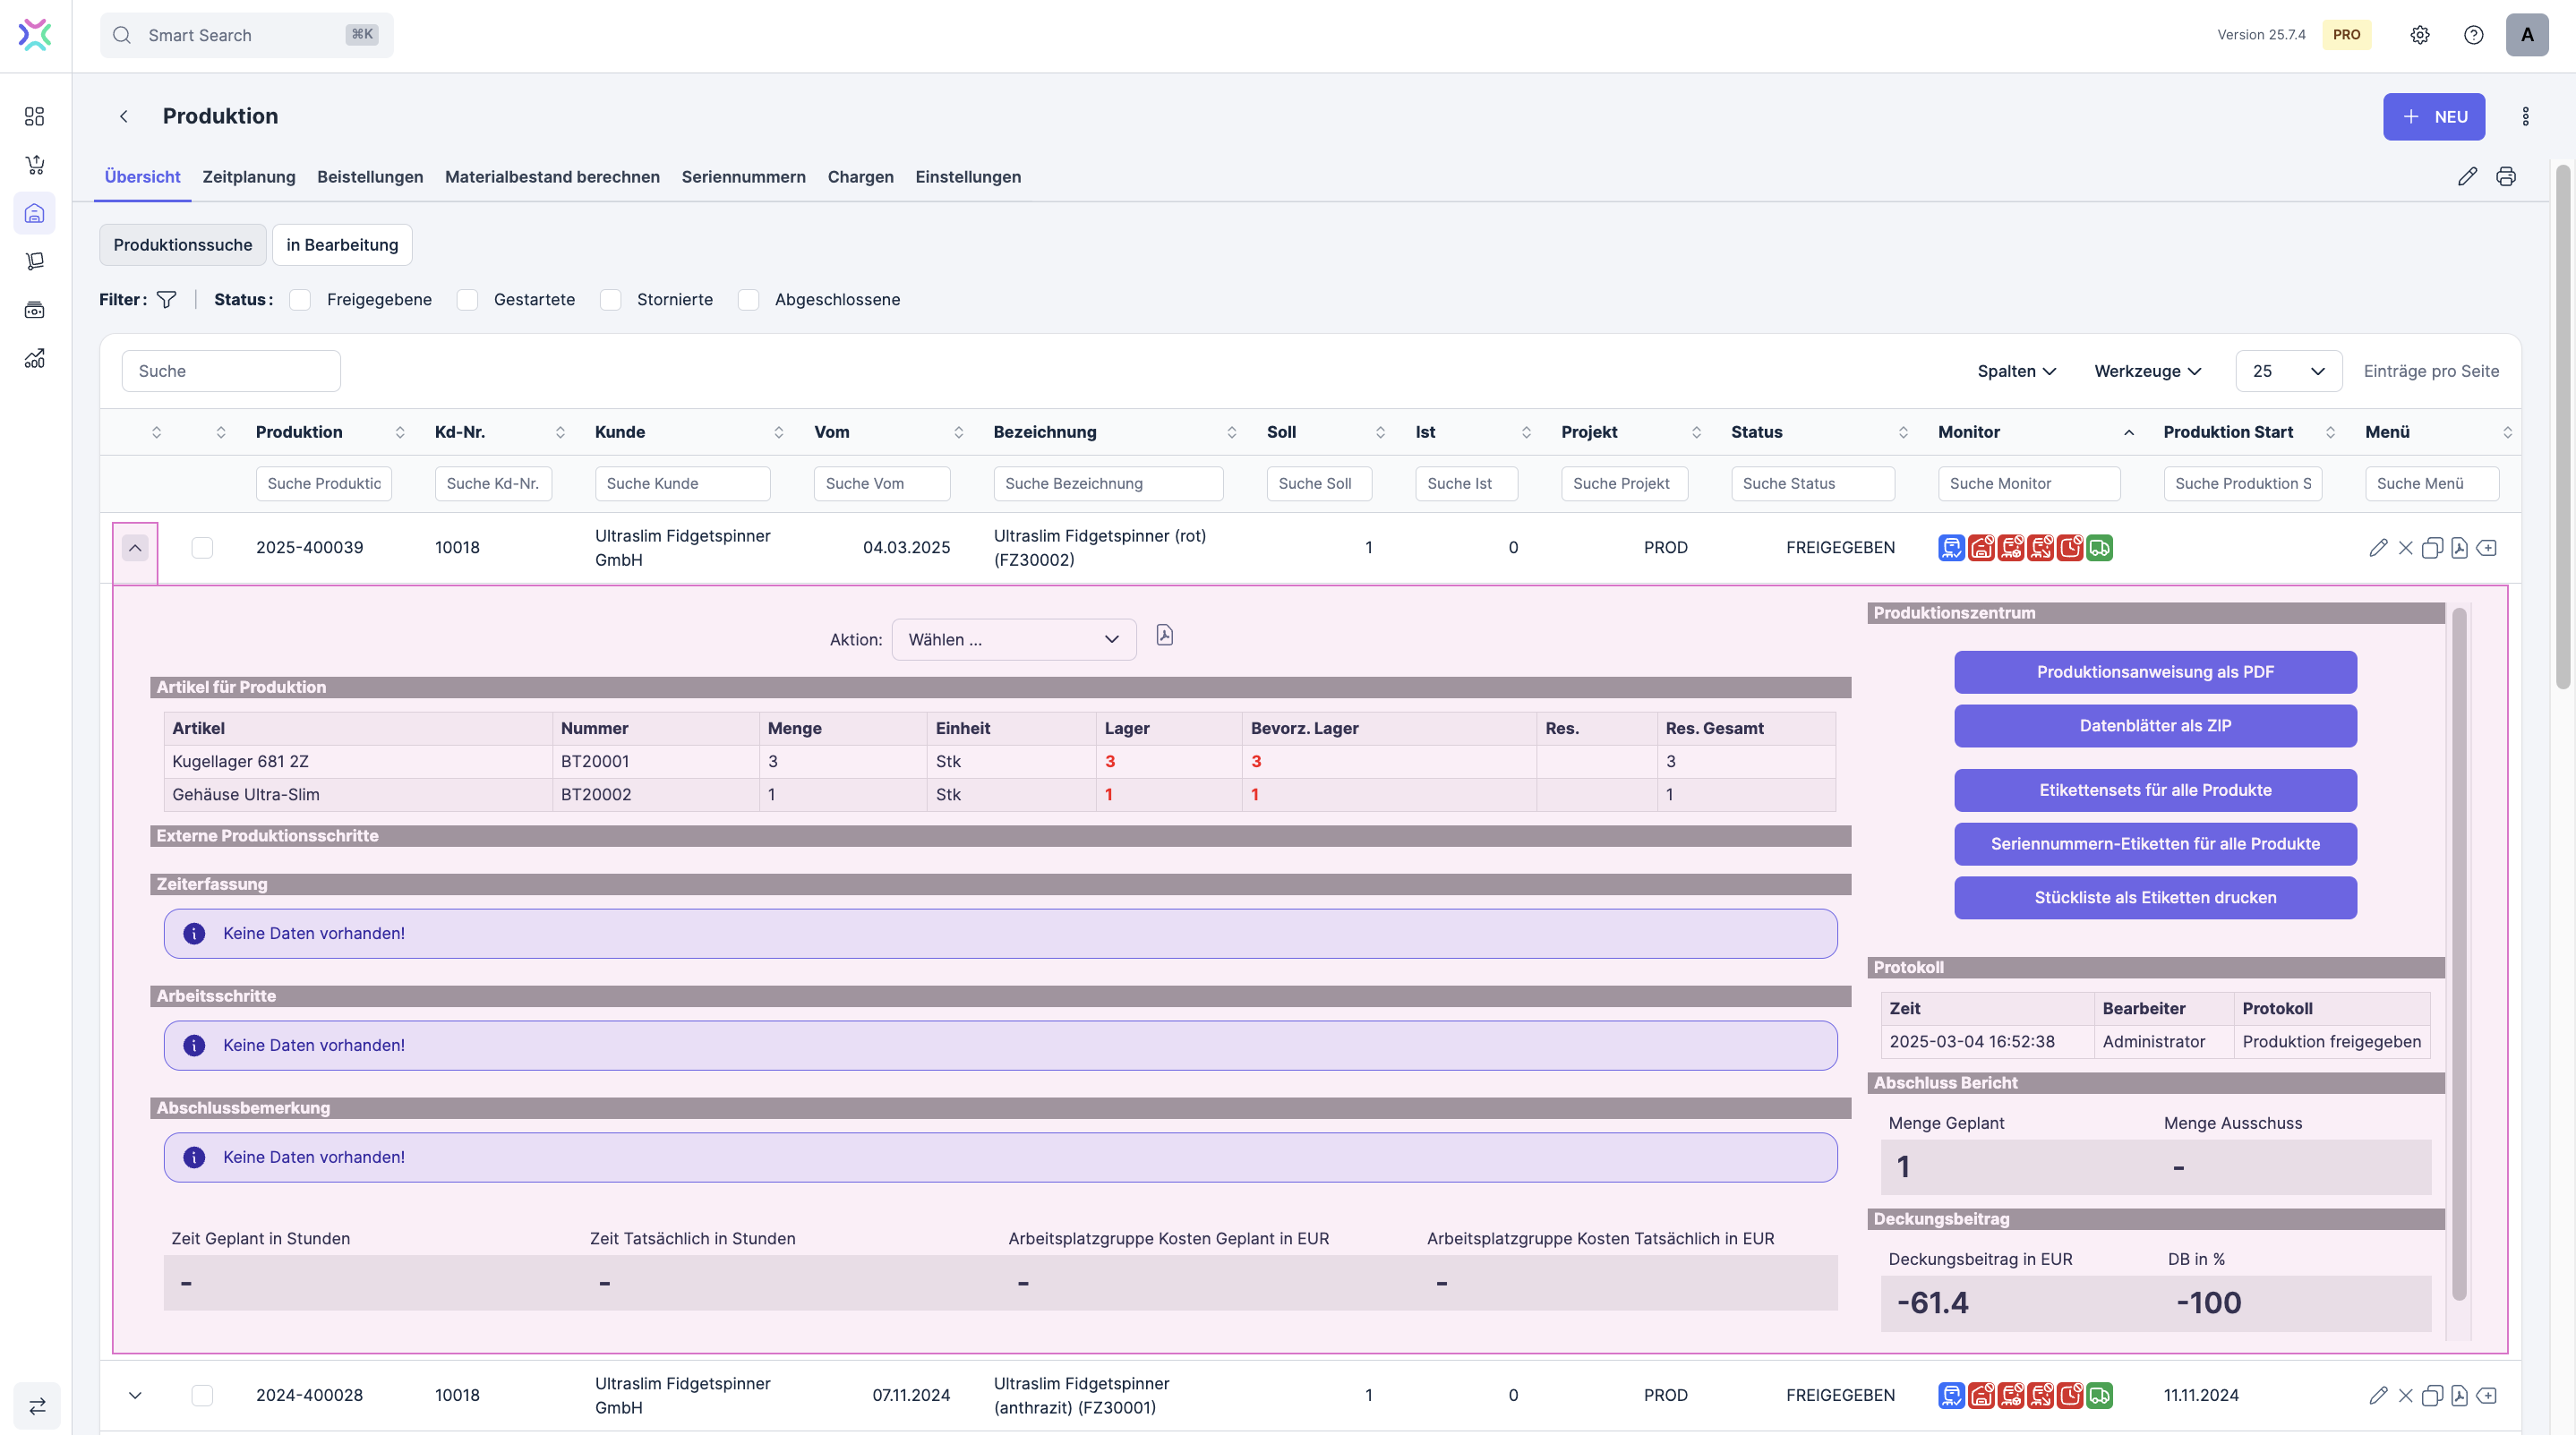
Task: Click the copy icon for production 2025-400039
Action: 2432,548
